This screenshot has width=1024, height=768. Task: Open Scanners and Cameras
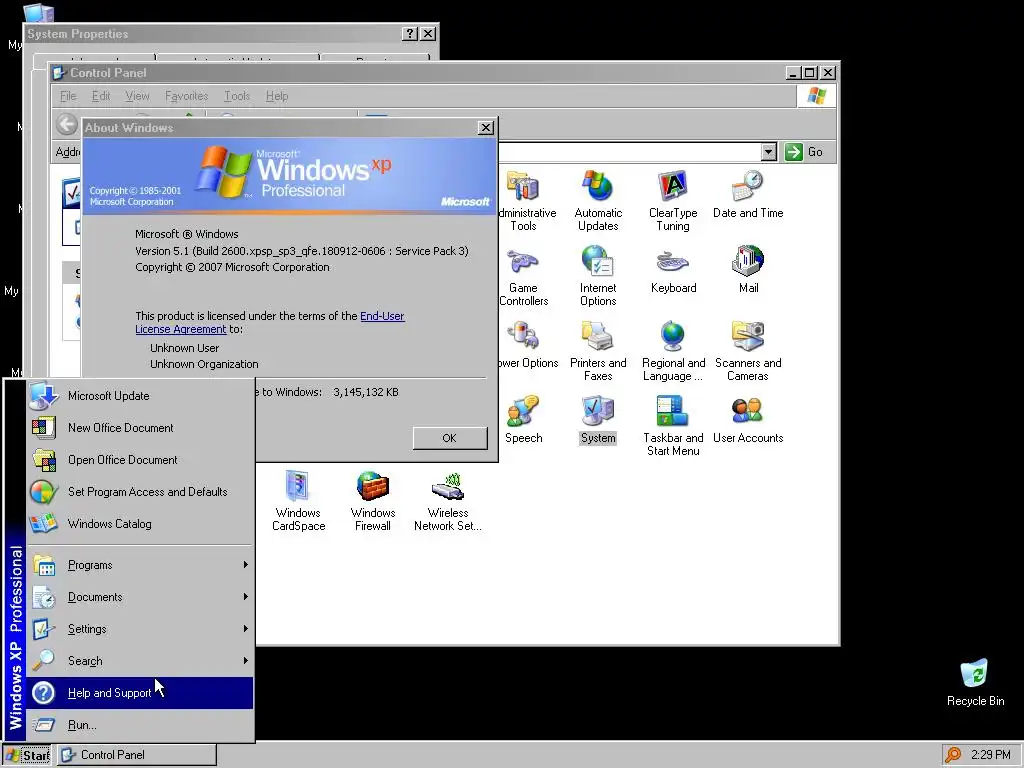pos(748,351)
